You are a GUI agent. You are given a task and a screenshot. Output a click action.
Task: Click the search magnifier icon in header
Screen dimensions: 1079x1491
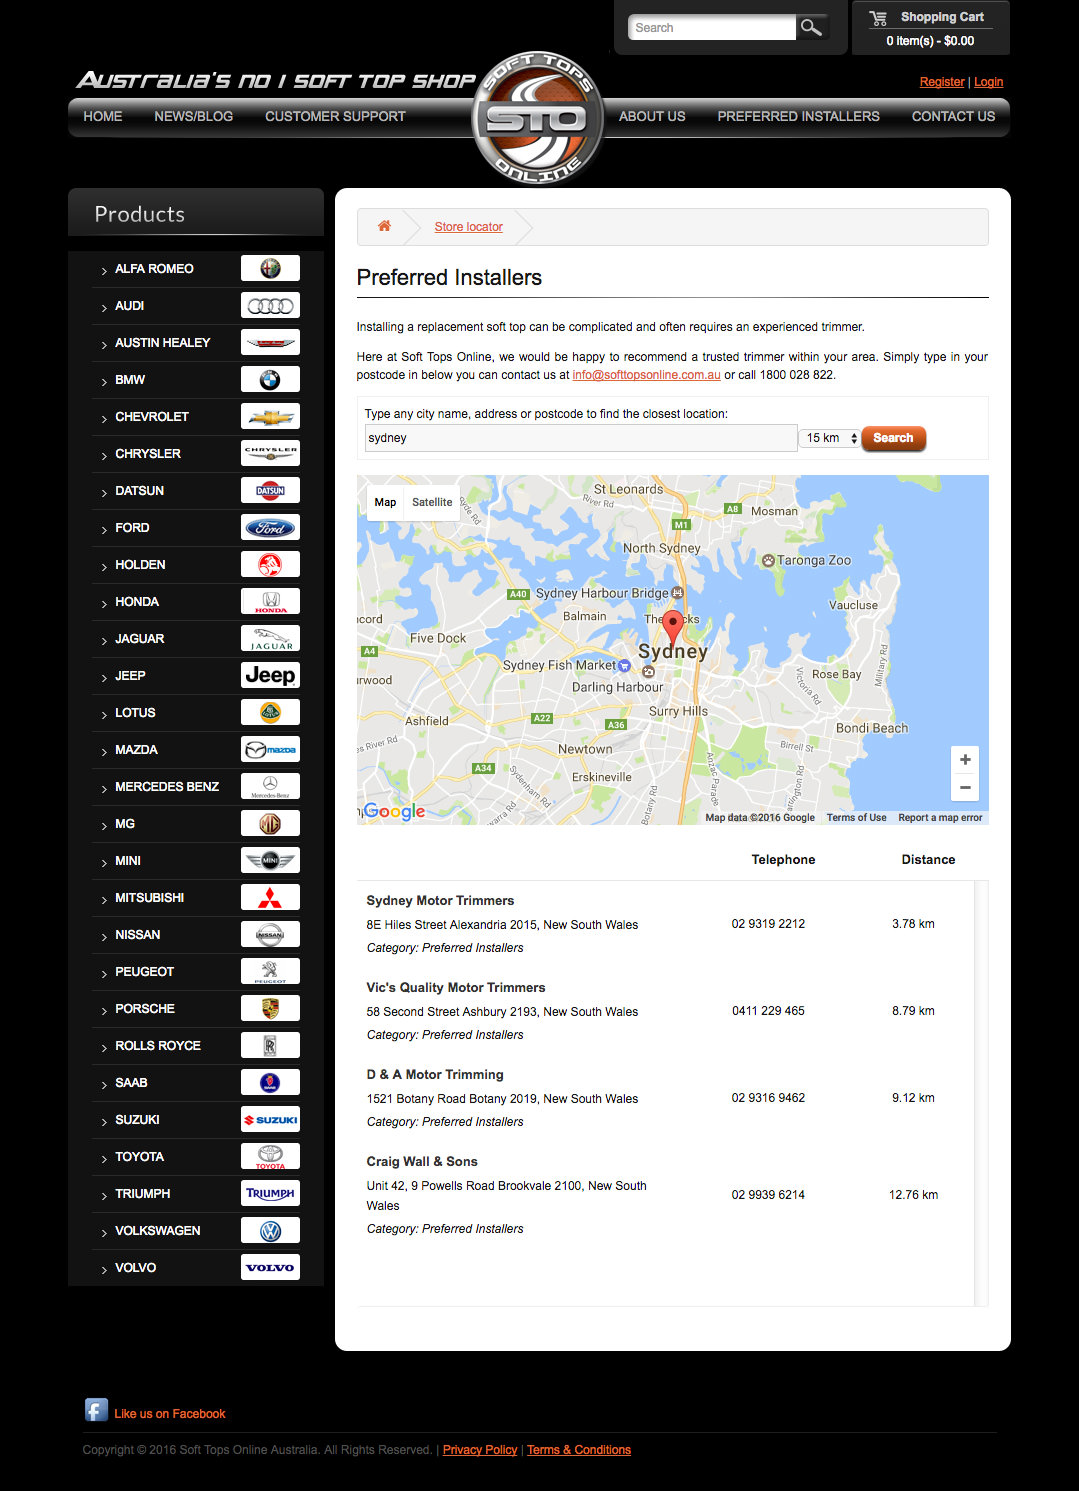pyautogui.click(x=811, y=28)
